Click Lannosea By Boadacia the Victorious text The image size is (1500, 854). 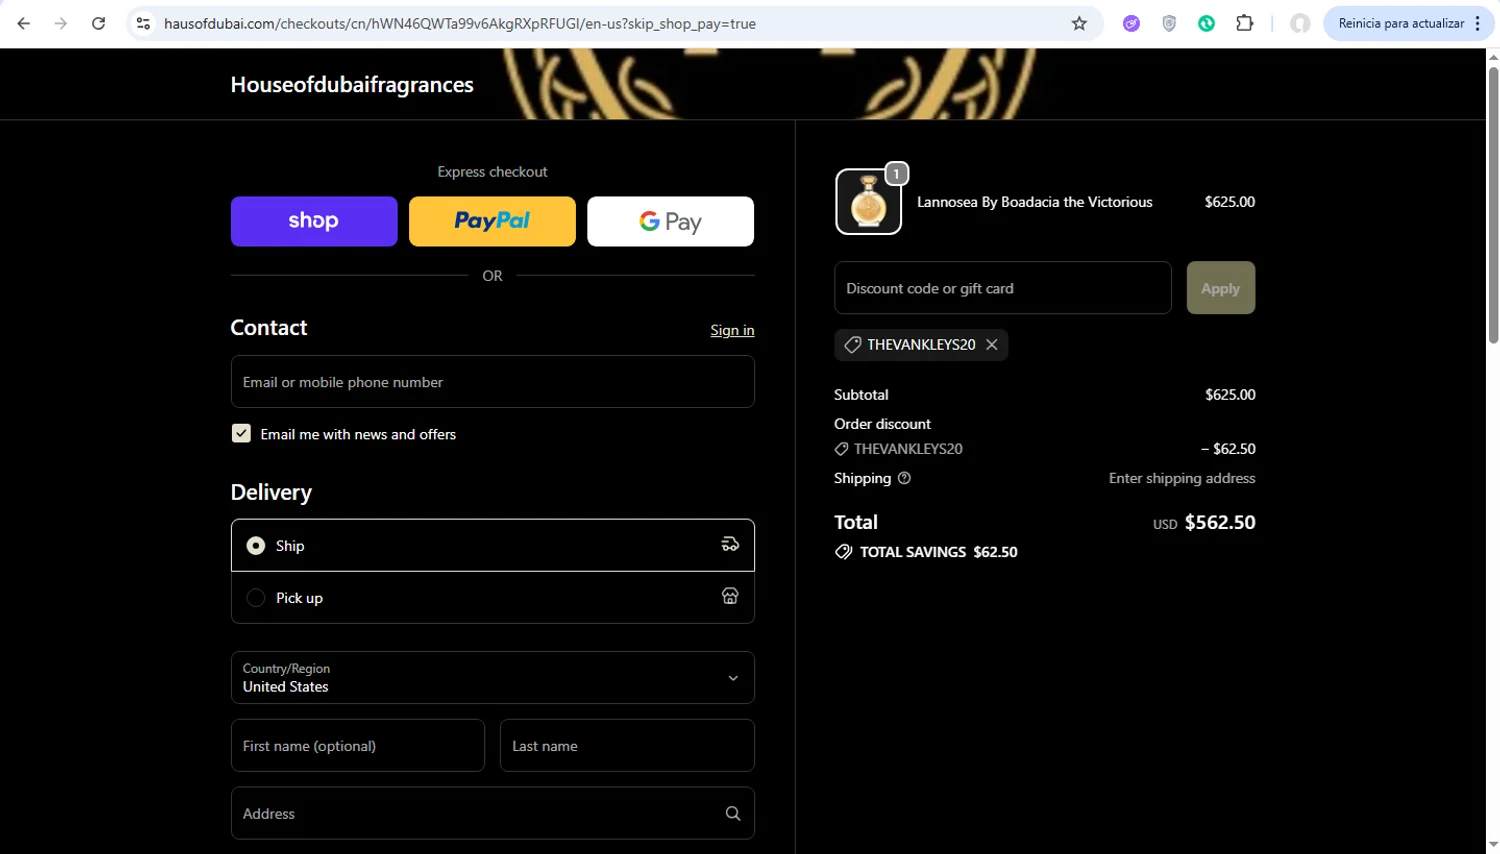pos(1034,202)
